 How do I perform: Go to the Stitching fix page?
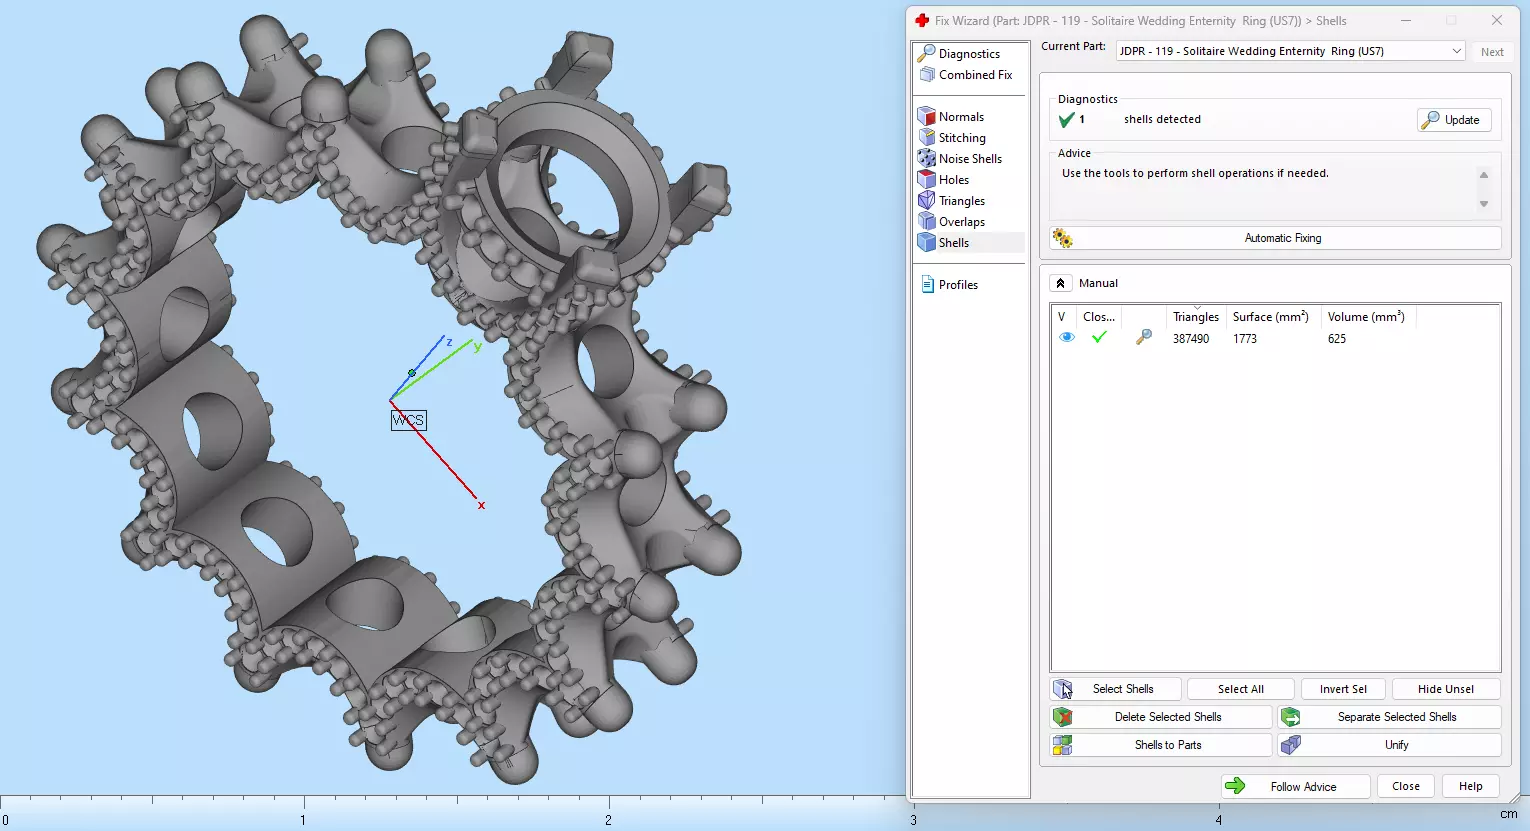tap(962, 138)
